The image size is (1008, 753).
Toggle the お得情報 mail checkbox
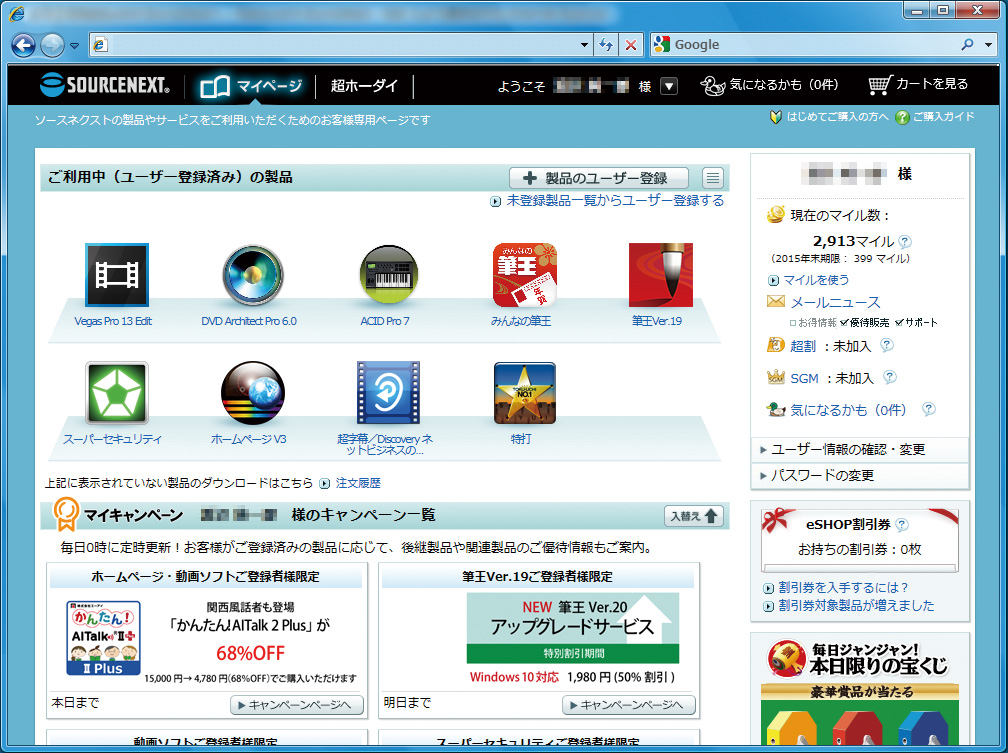point(793,323)
